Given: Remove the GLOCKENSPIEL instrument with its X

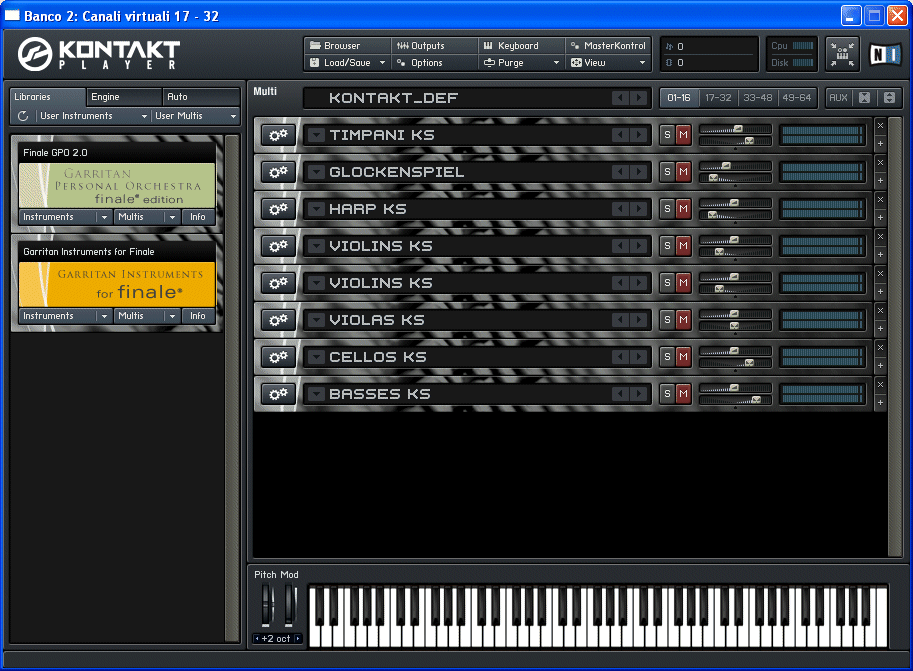Looking at the screenshot, I should 880,163.
